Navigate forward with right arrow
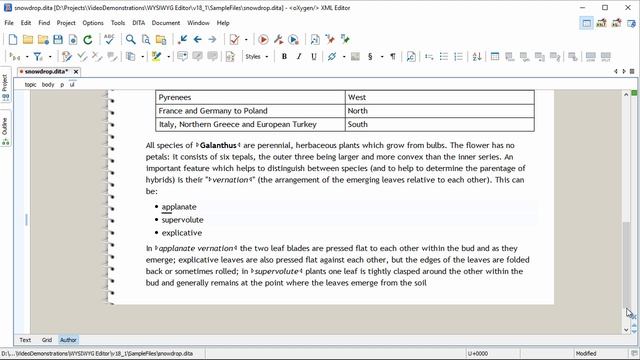 (x=212, y=40)
